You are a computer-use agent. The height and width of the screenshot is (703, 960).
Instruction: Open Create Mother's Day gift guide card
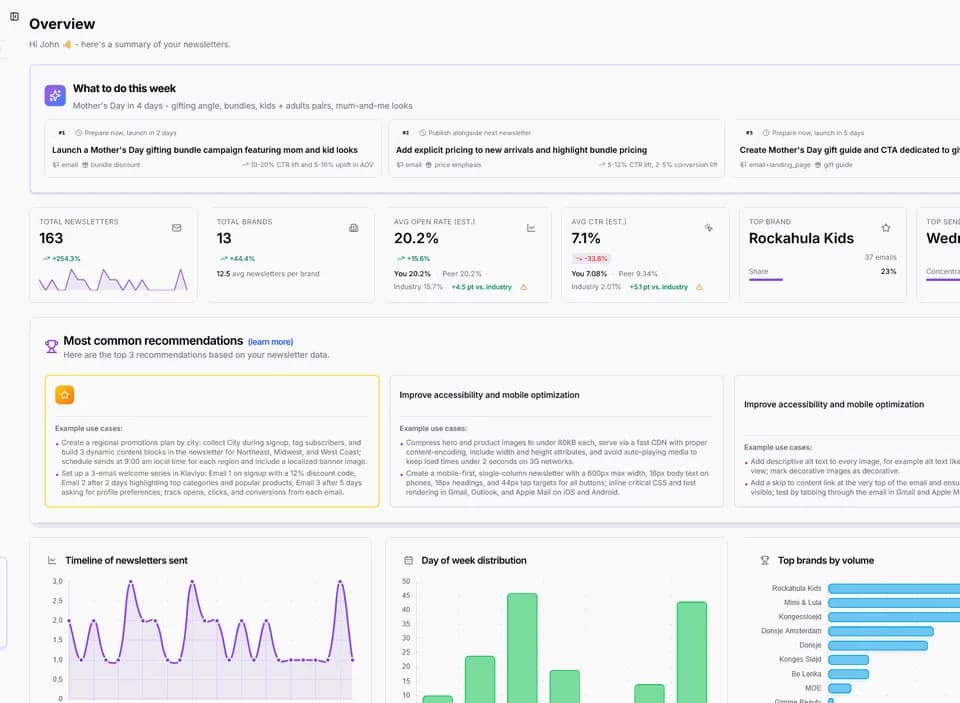click(847, 149)
